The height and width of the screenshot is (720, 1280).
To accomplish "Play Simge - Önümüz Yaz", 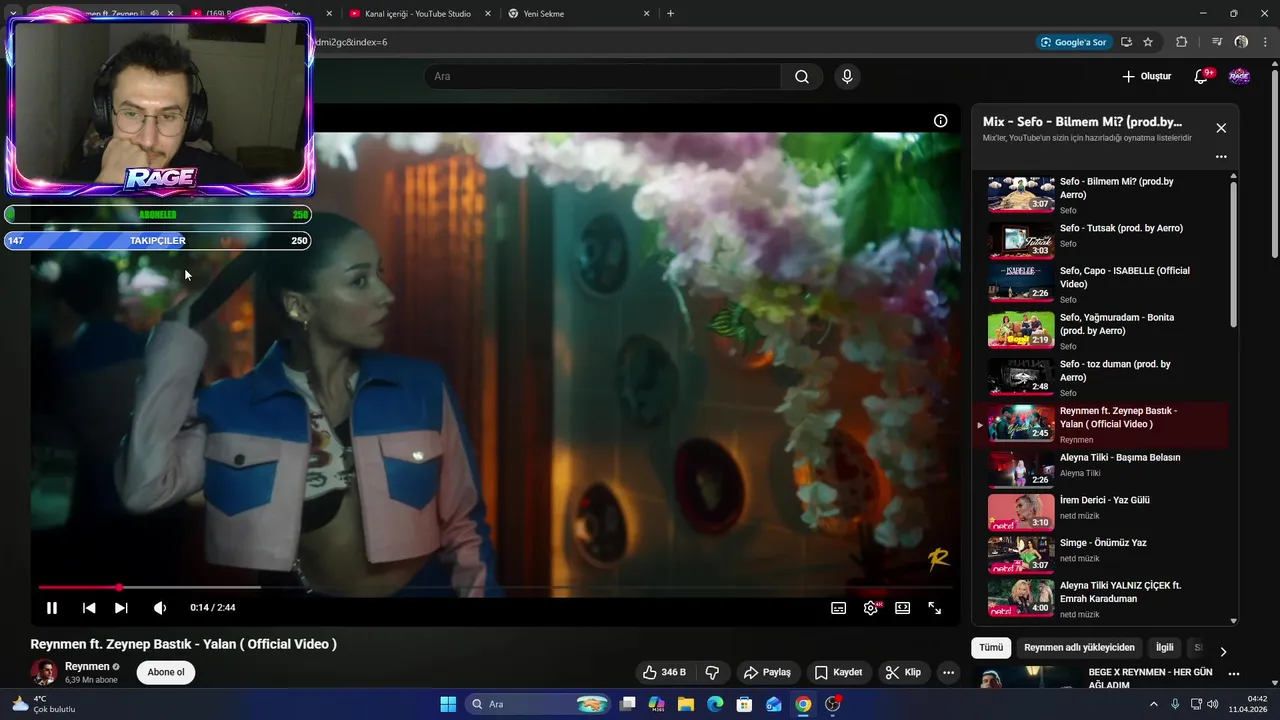I will pos(1100,555).
